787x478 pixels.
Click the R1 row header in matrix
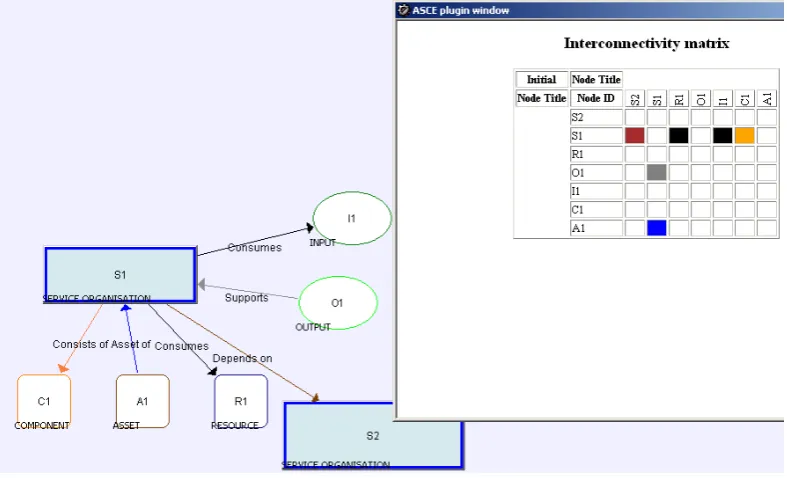pyautogui.click(x=596, y=154)
